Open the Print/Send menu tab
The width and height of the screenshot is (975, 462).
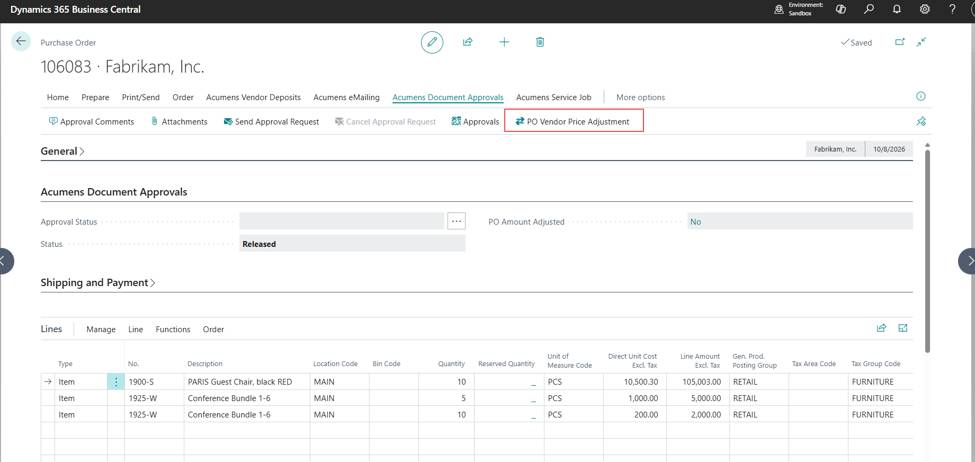point(141,97)
